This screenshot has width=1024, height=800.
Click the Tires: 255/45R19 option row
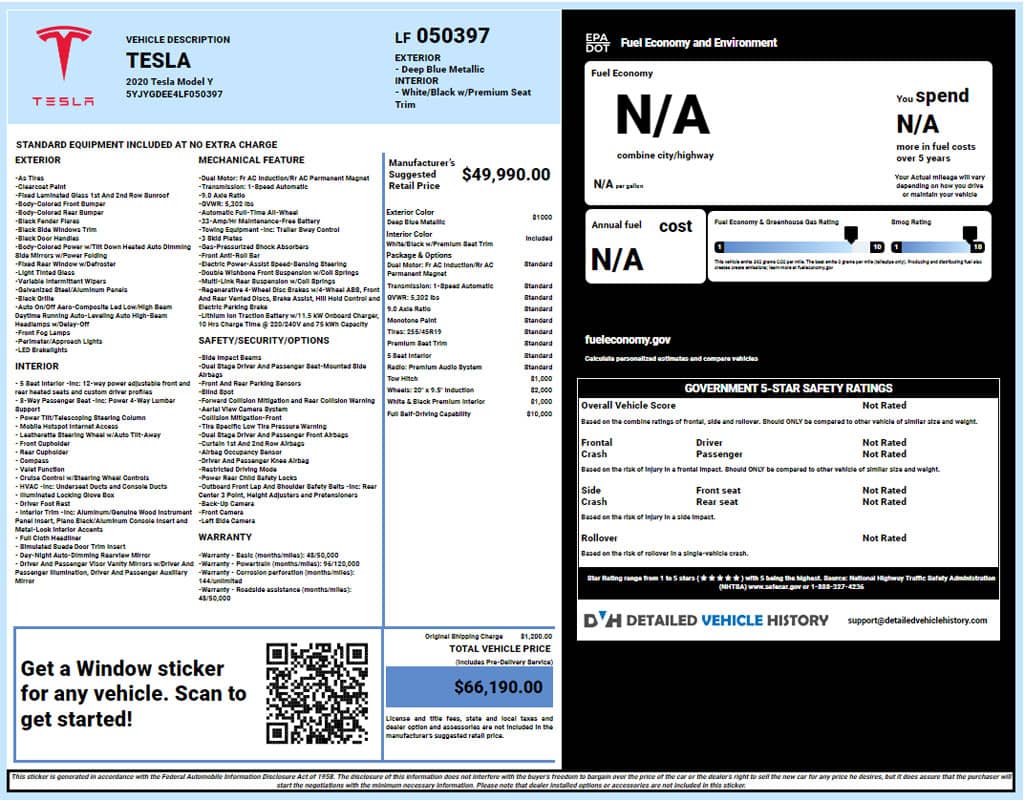pos(469,332)
